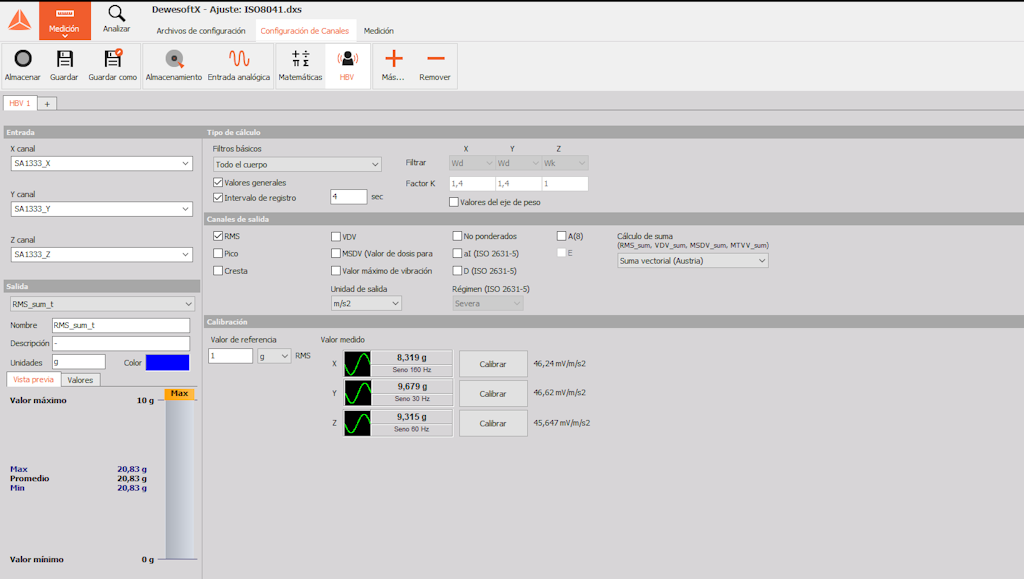Click the Unidades input field
The height and width of the screenshot is (579, 1024).
click(78, 362)
